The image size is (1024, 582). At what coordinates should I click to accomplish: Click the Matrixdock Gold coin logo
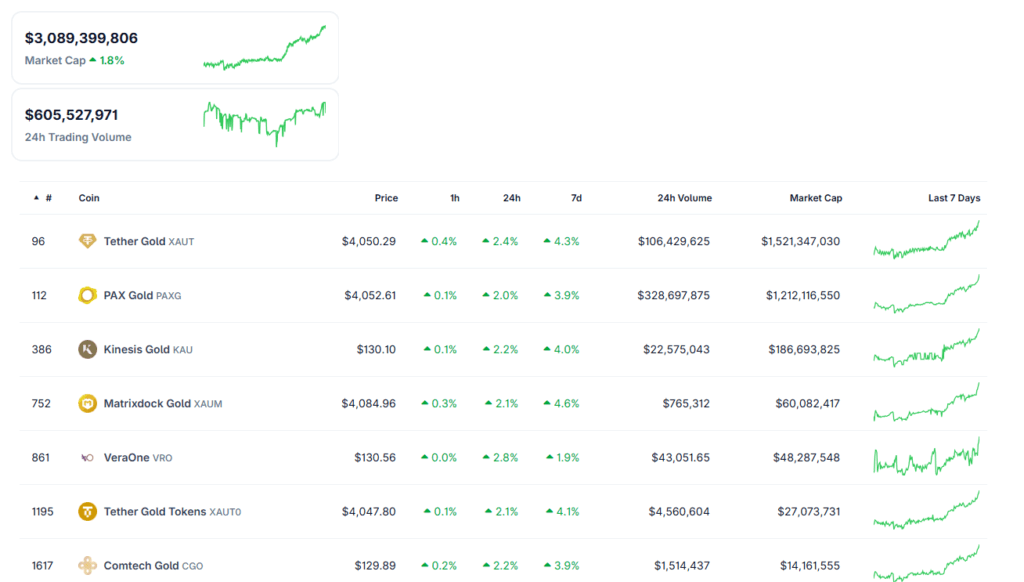[x=88, y=403]
